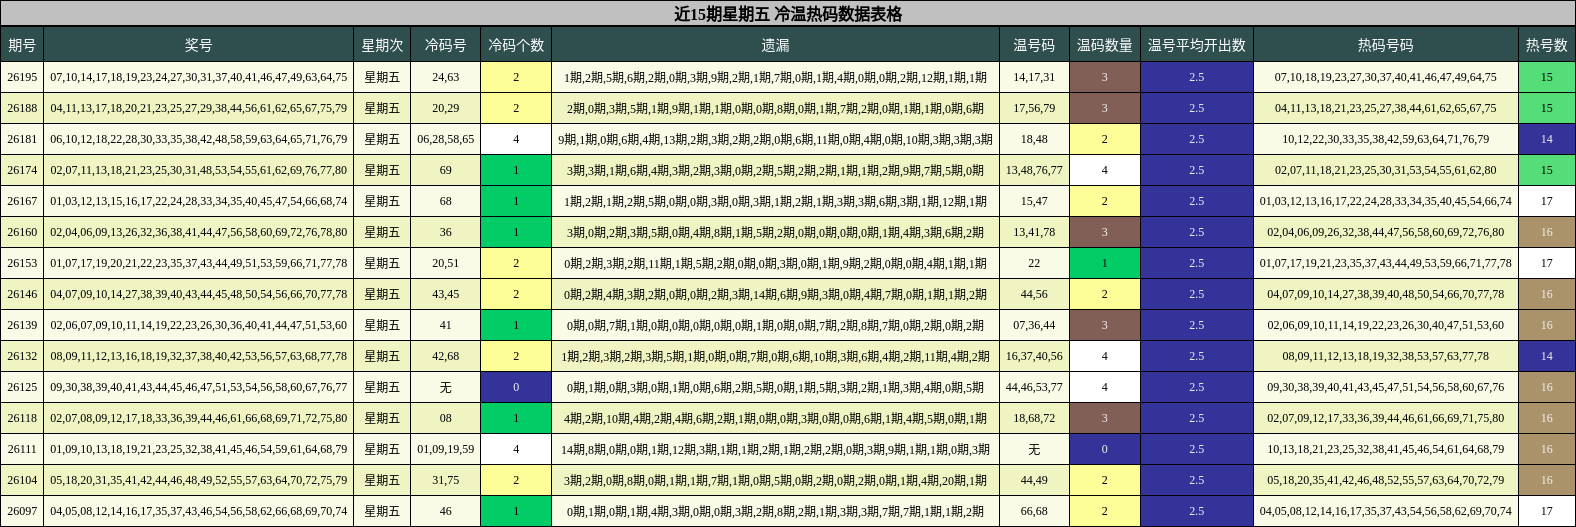
Task: Click the hot numbers list in row 26118
Action: 1386,418
